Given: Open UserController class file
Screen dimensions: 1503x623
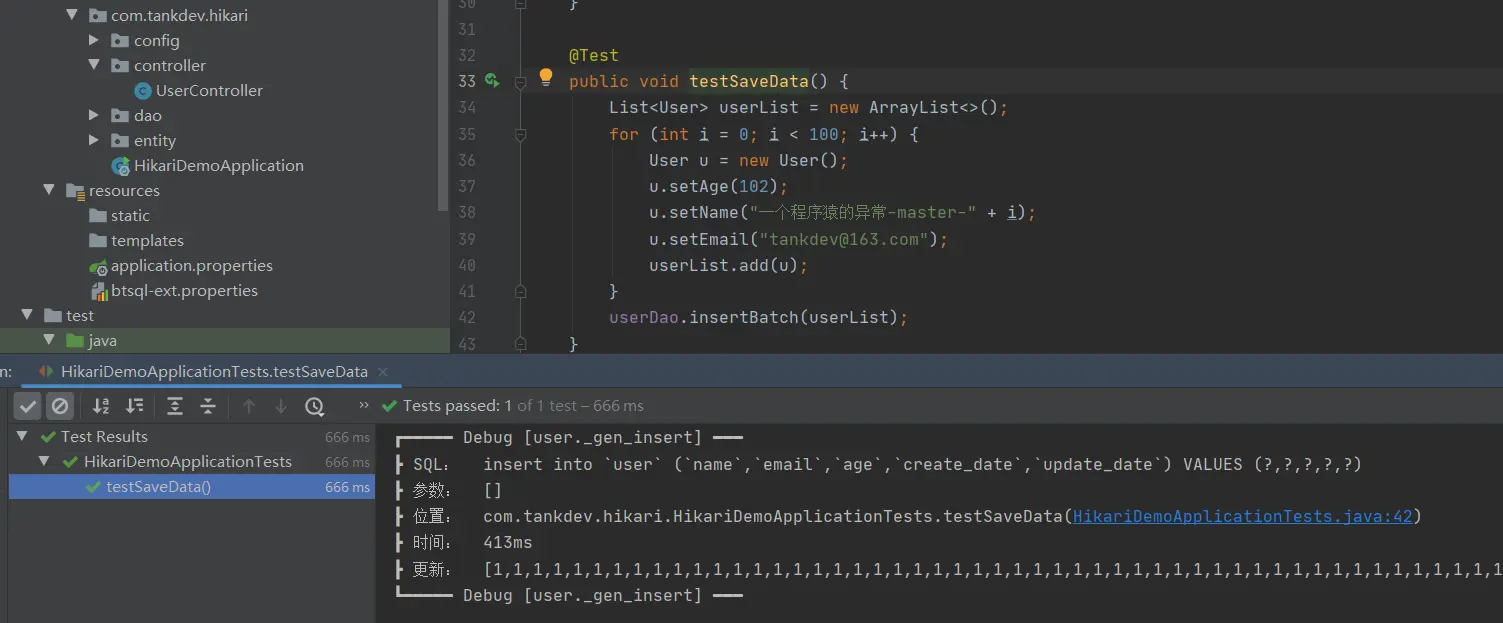Looking at the screenshot, I should coord(209,90).
